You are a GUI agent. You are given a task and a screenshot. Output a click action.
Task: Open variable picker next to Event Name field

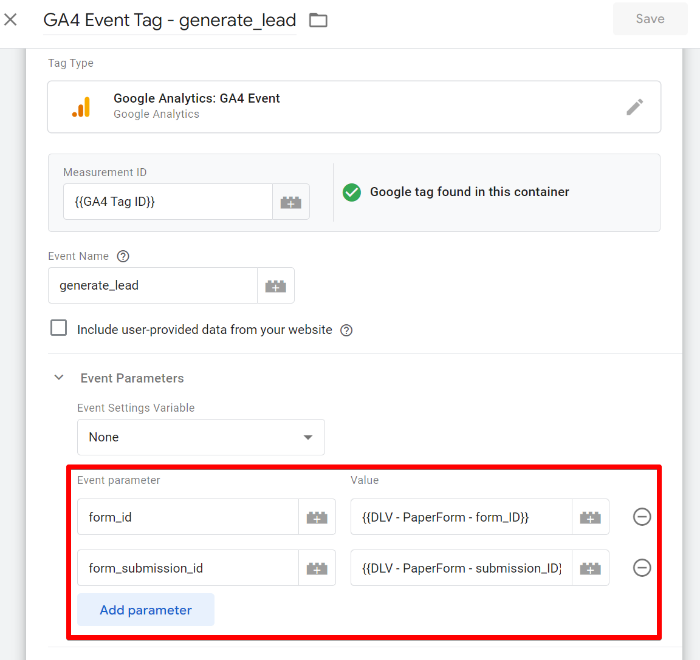[275, 286]
